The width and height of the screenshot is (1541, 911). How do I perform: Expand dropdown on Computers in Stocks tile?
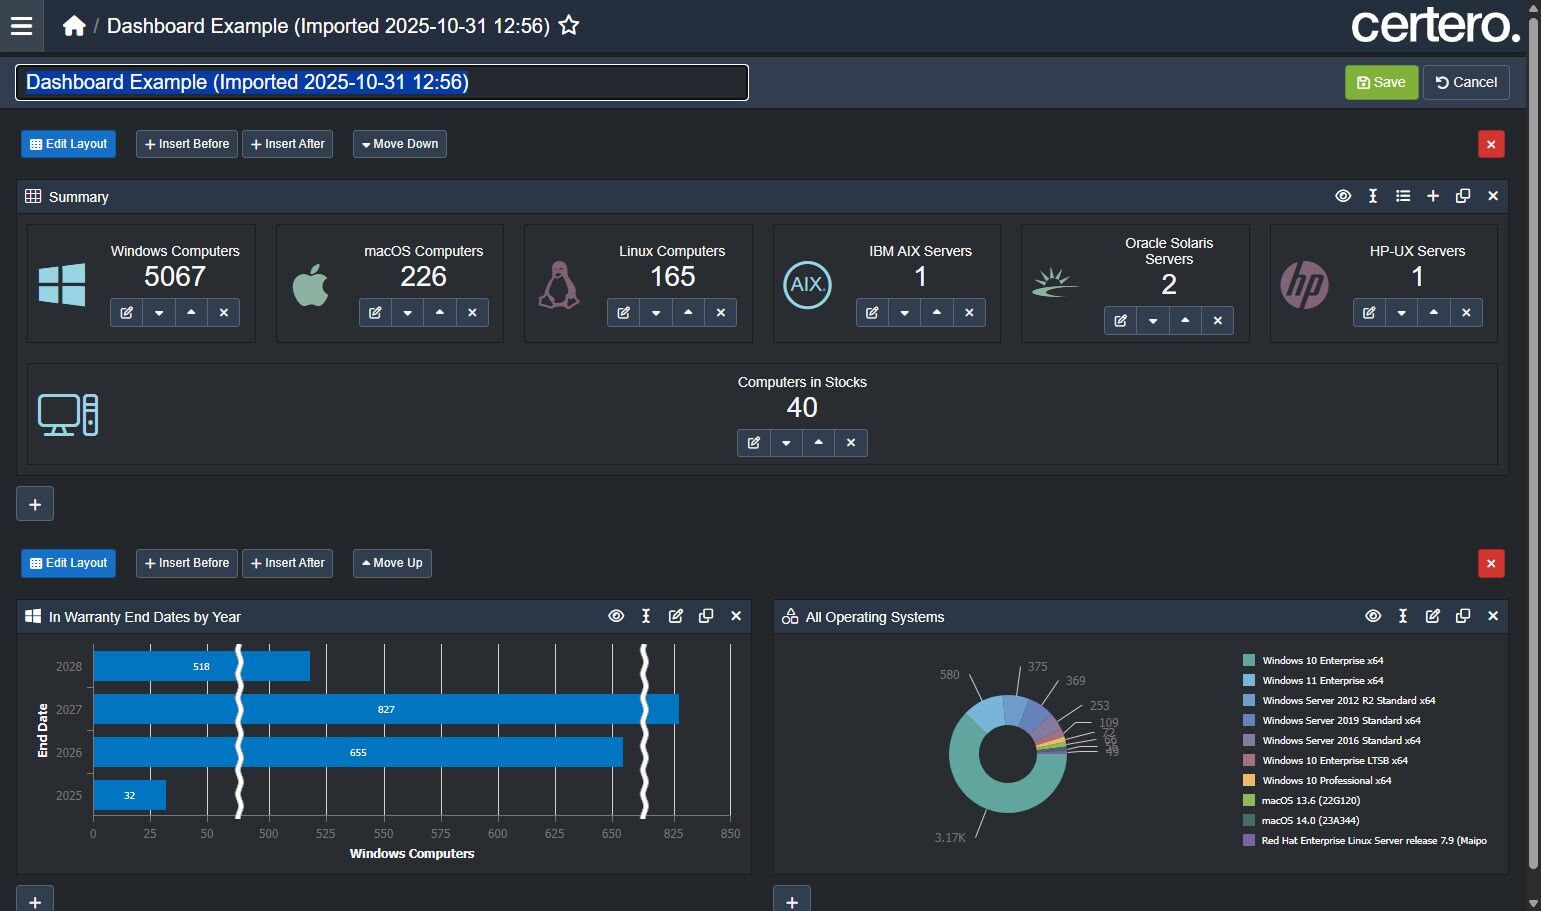pyautogui.click(x=786, y=443)
